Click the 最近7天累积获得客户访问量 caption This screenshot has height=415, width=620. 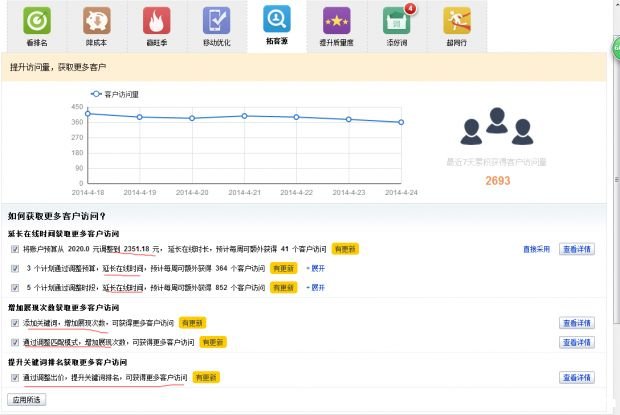(x=496, y=162)
